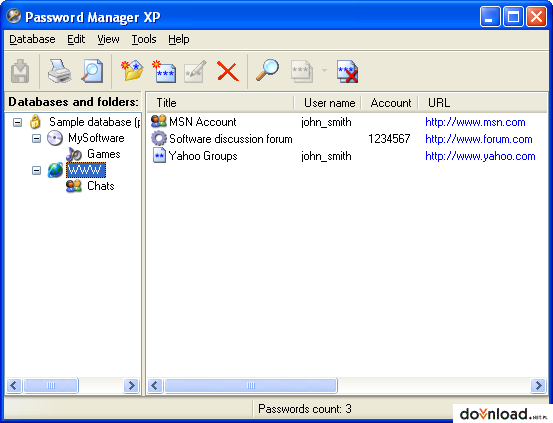Click the Search magnifier toolbar icon
This screenshot has width=553, height=423.
[x=267, y=71]
